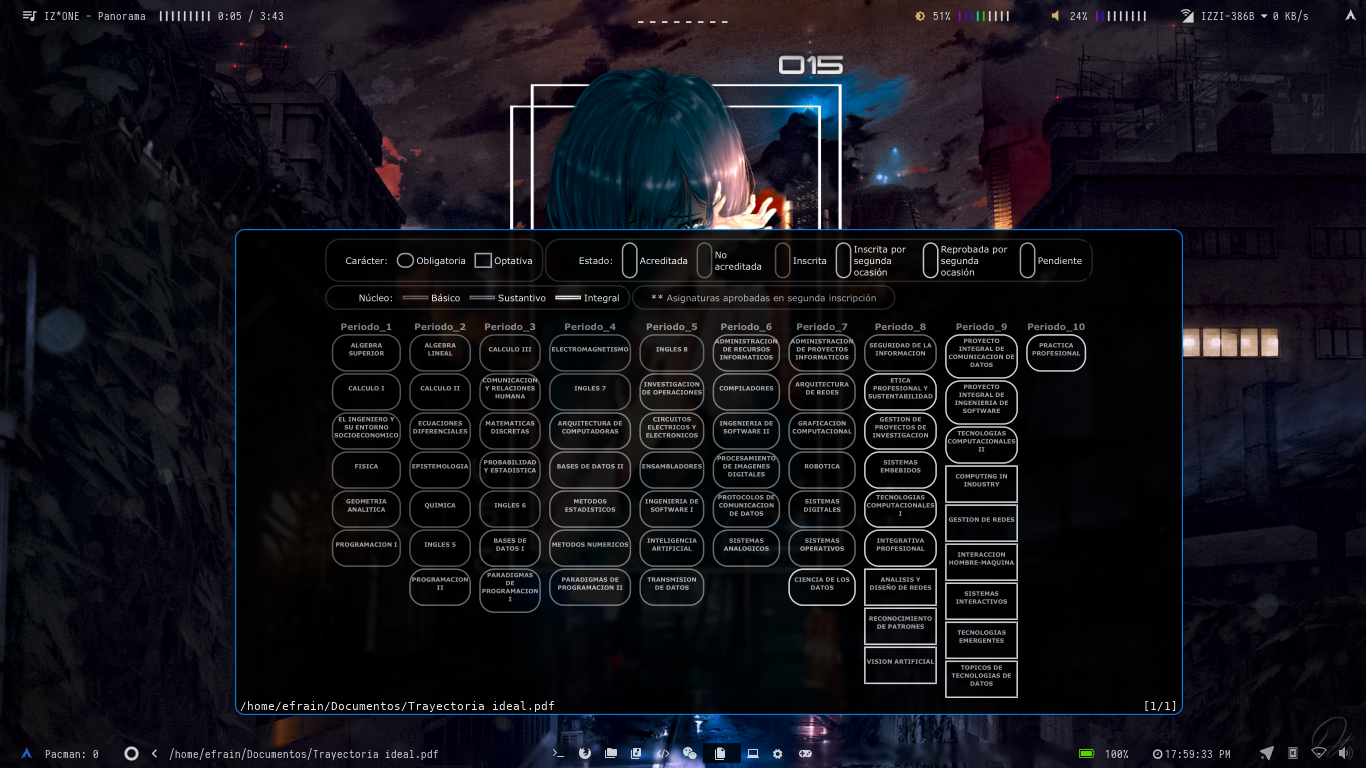Click the brightness level bar at 51%
1366x768 pixels.
(x=984, y=16)
